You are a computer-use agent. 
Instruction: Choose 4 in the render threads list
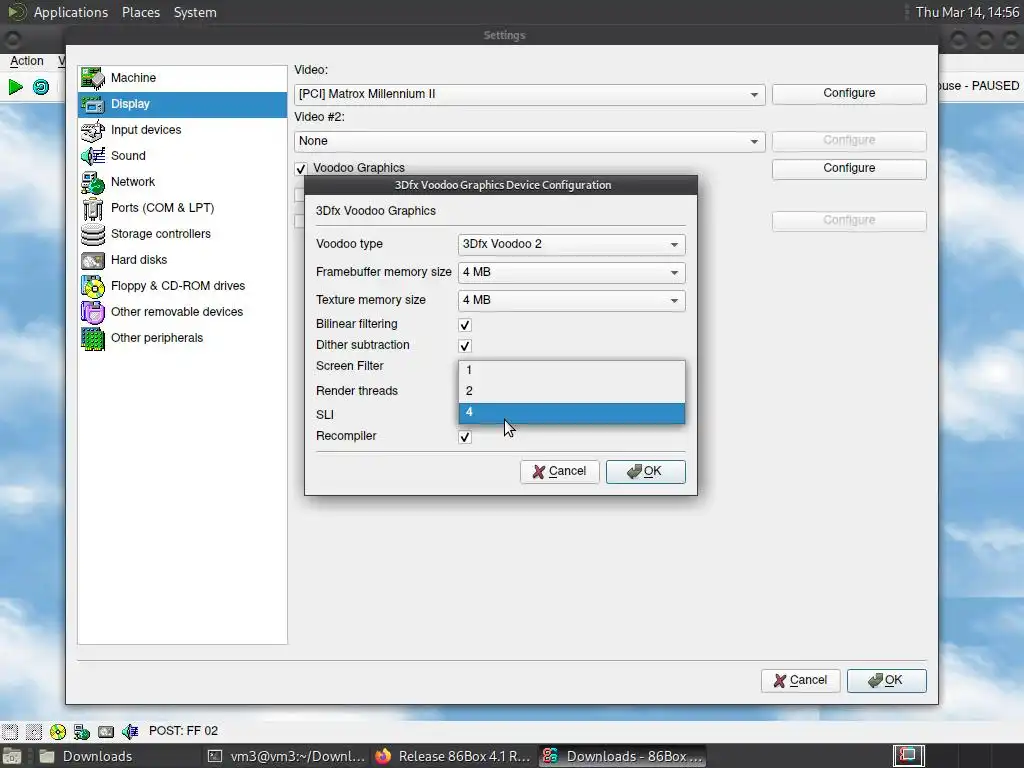pyautogui.click(x=571, y=413)
